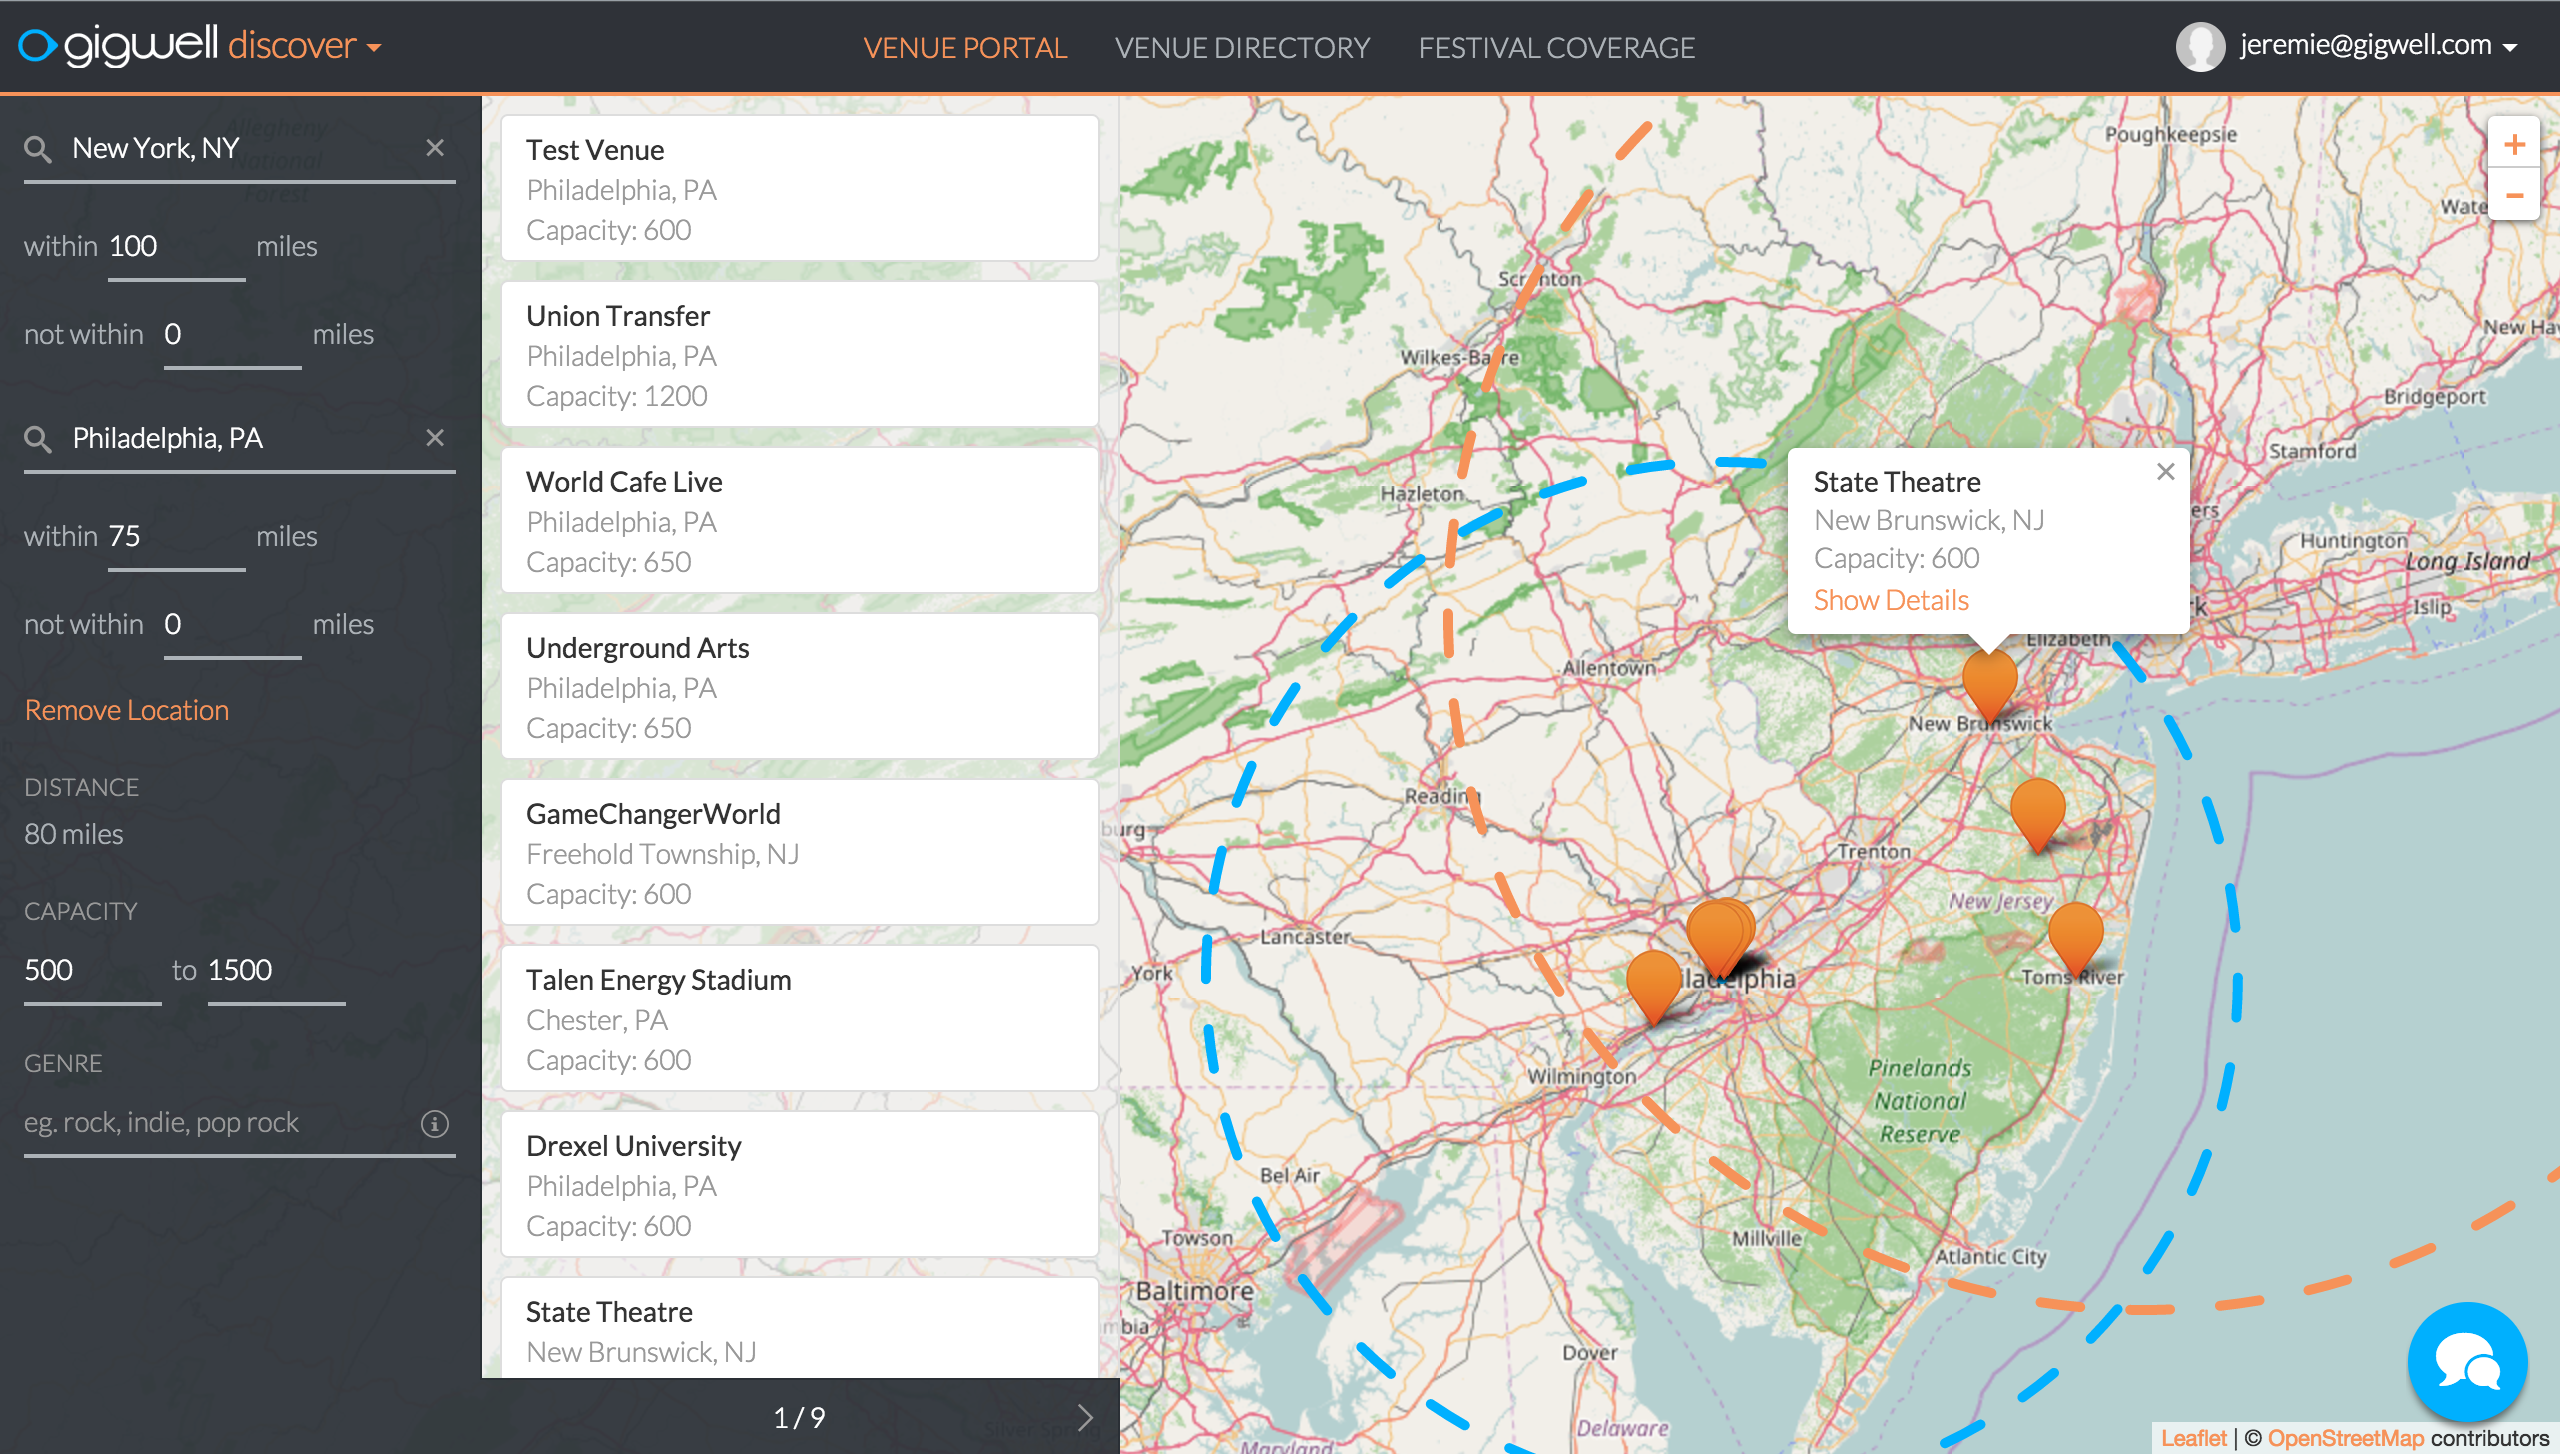2560x1454 pixels.
Task: Expand the gigwell discover dropdown
Action: coord(374,47)
